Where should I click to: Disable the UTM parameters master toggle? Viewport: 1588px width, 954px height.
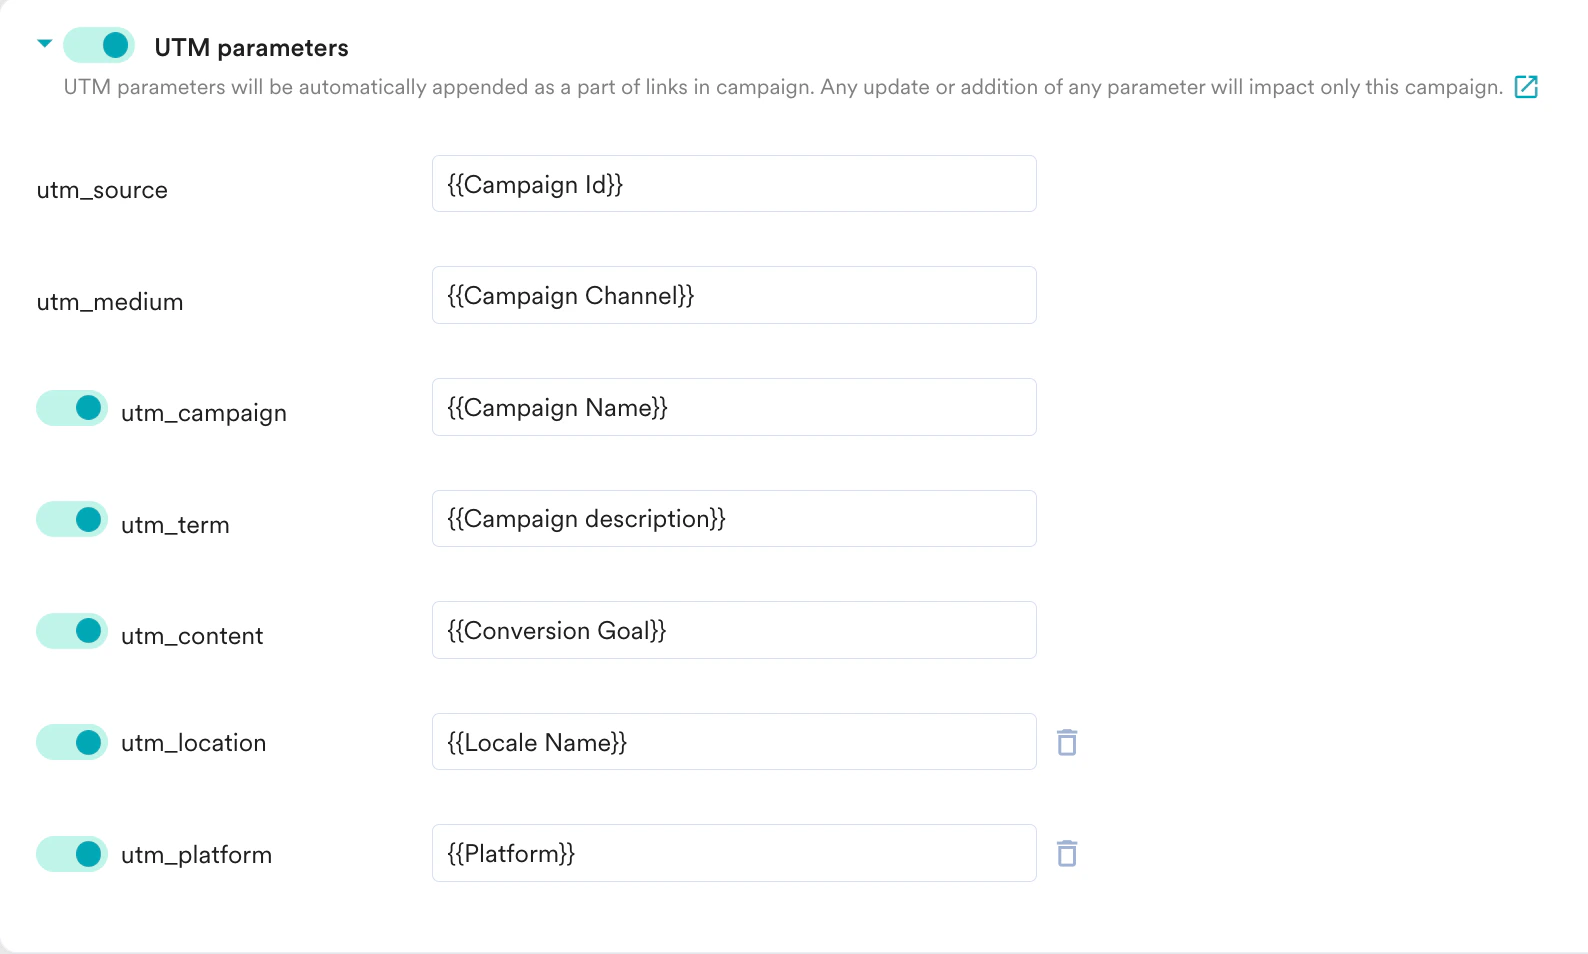point(97,45)
